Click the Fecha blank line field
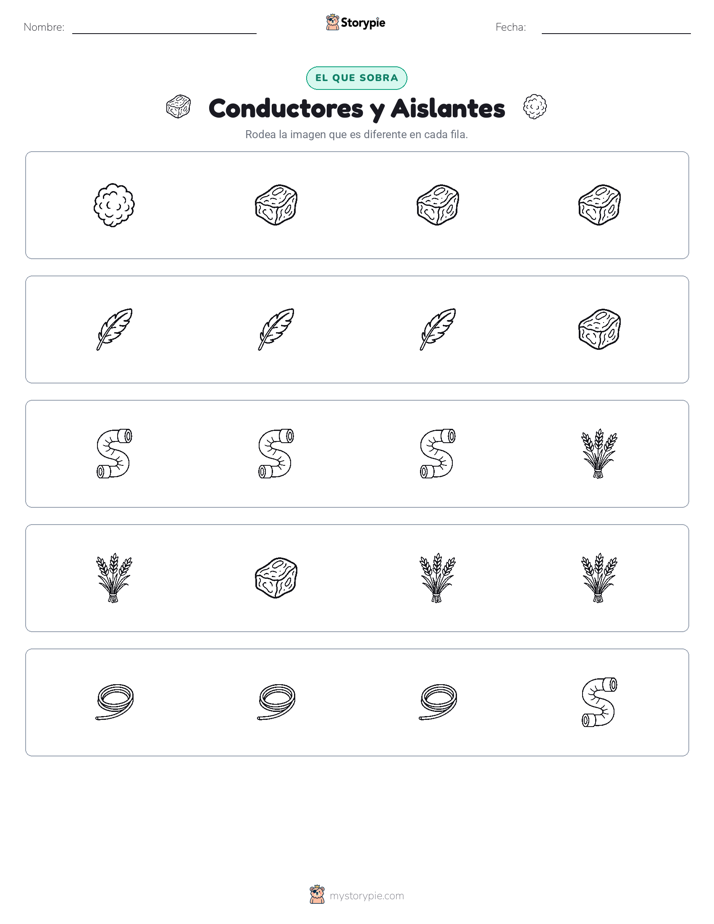Screen dimensions: 714x924 pos(616,27)
